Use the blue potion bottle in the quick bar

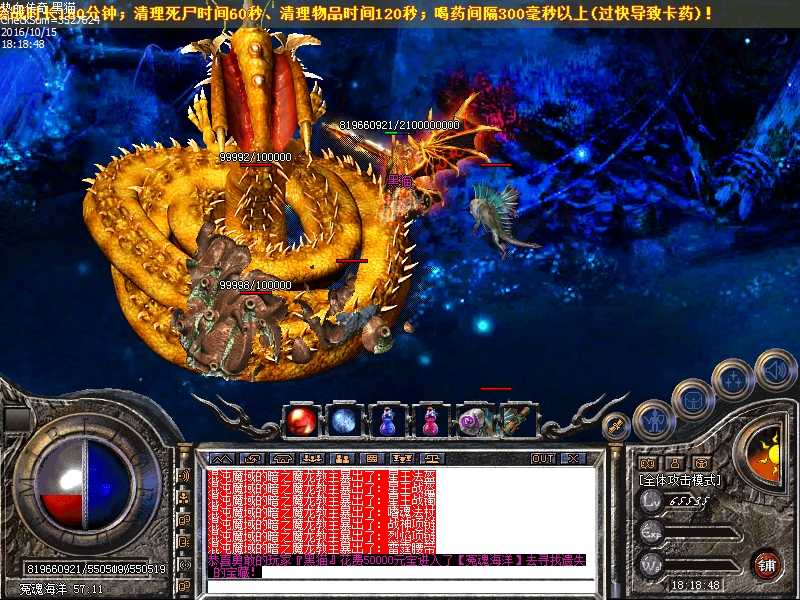(x=388, y=421)
